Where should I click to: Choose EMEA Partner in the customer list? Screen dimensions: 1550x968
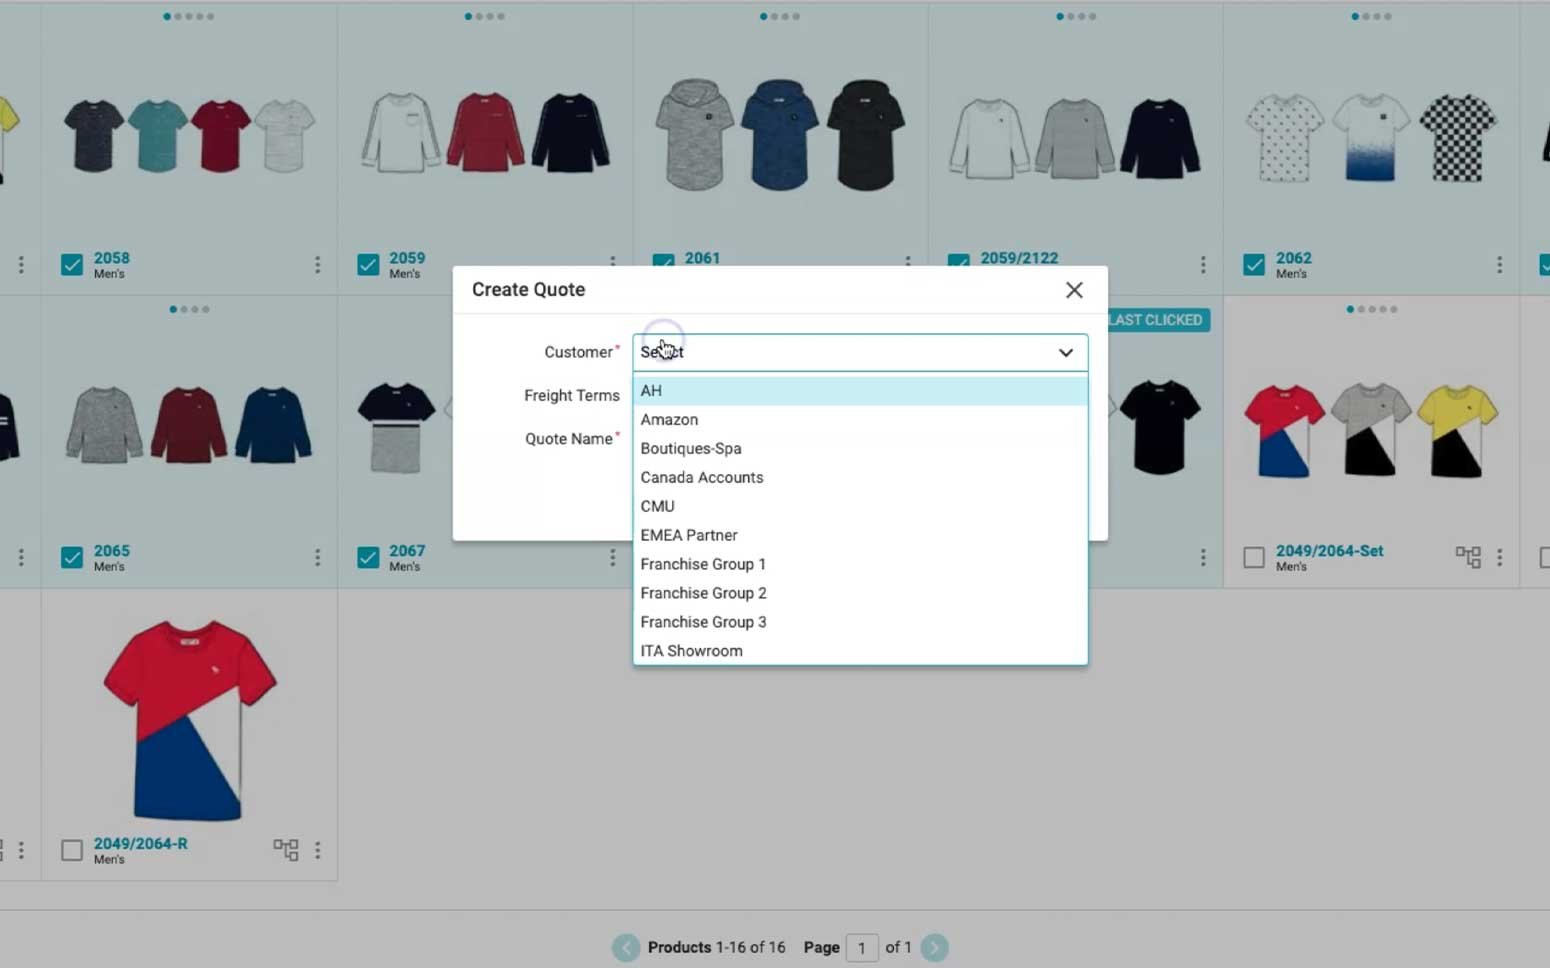(689, 535)
